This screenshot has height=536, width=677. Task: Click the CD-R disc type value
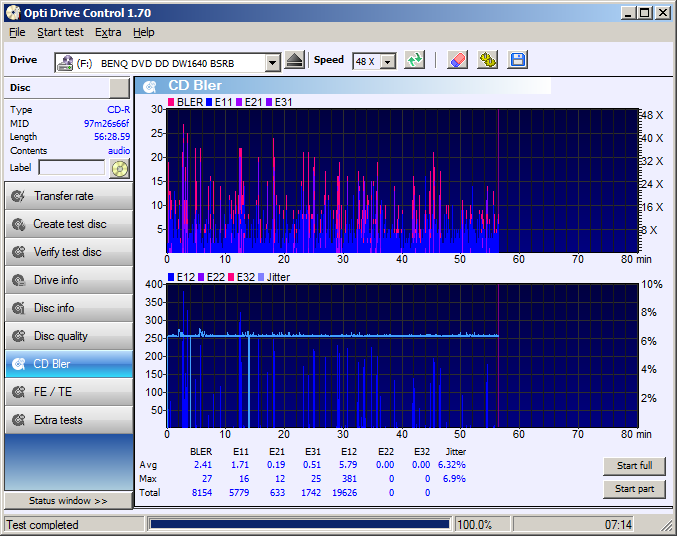coord(119,110)
